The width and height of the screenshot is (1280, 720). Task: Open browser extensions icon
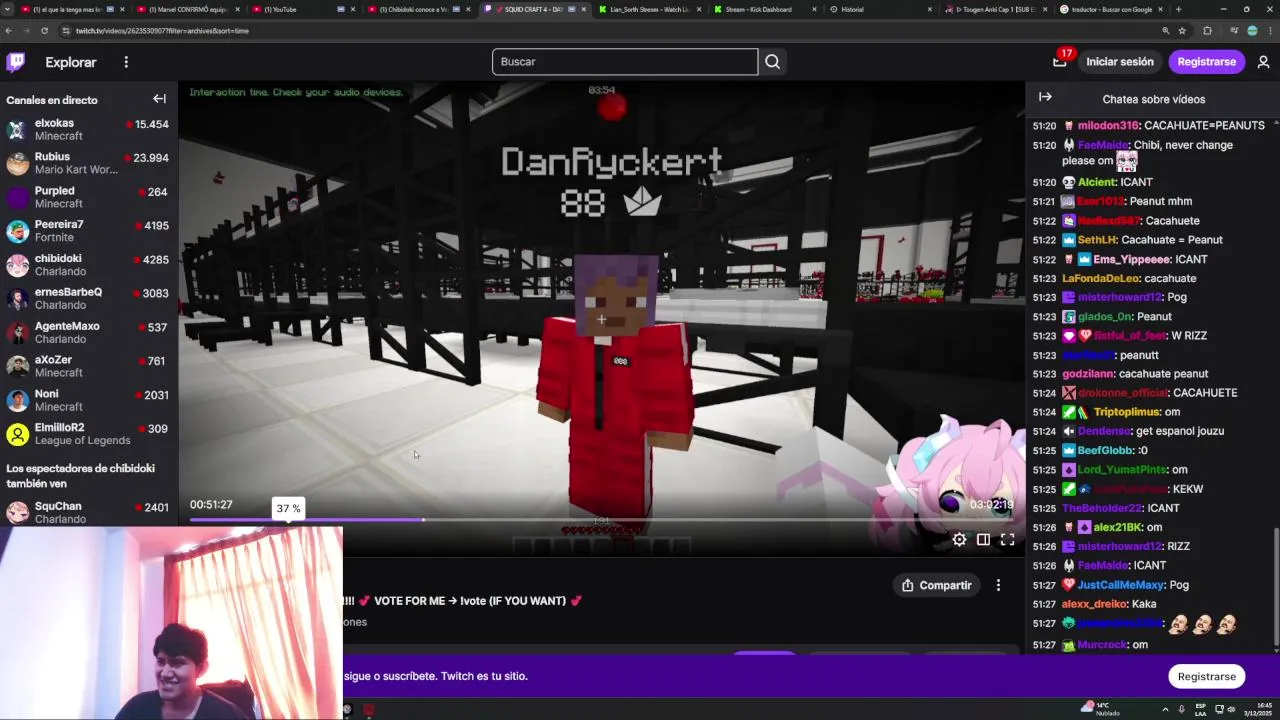(1207, 31)
